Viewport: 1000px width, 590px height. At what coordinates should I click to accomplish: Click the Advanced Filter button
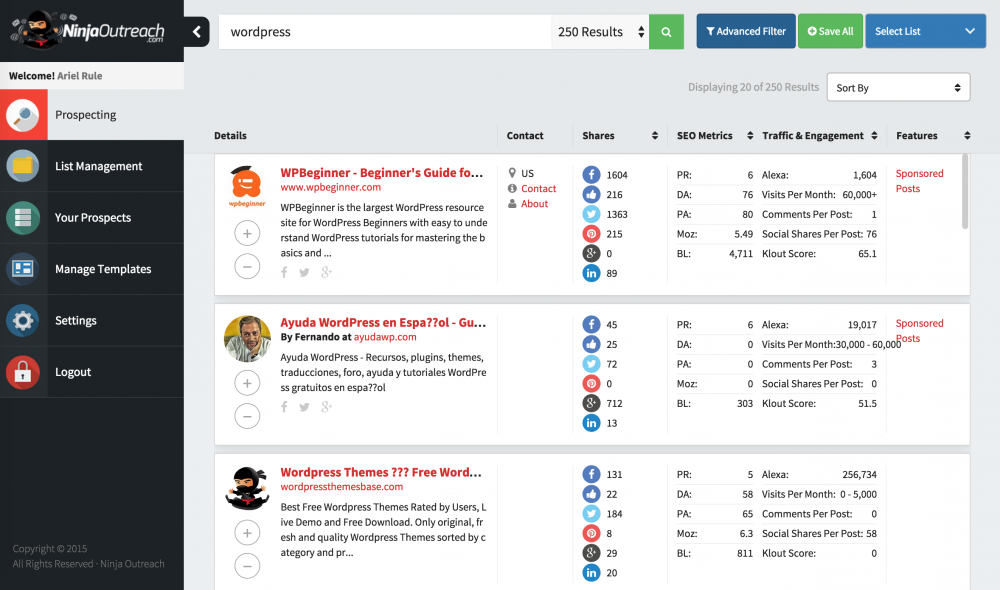[745, 31]
